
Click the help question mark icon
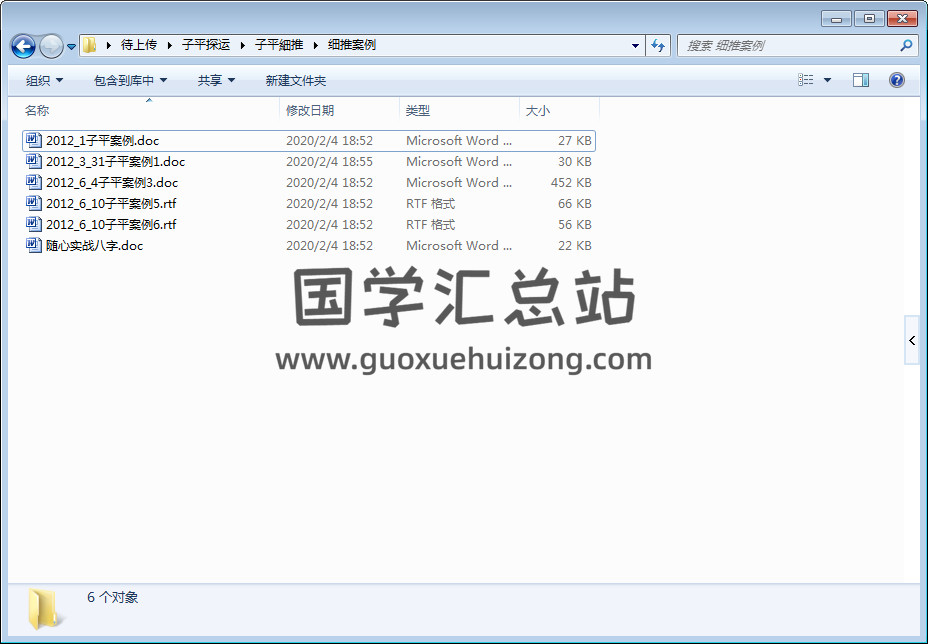click(x=897, y=80)
